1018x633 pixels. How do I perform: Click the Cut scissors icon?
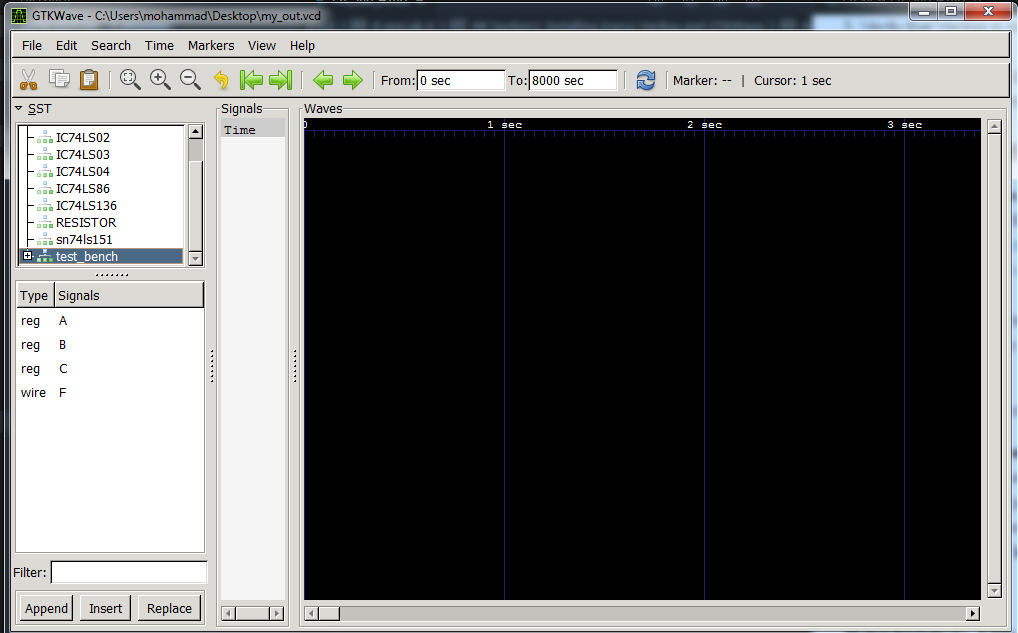[x=28, y=80]
